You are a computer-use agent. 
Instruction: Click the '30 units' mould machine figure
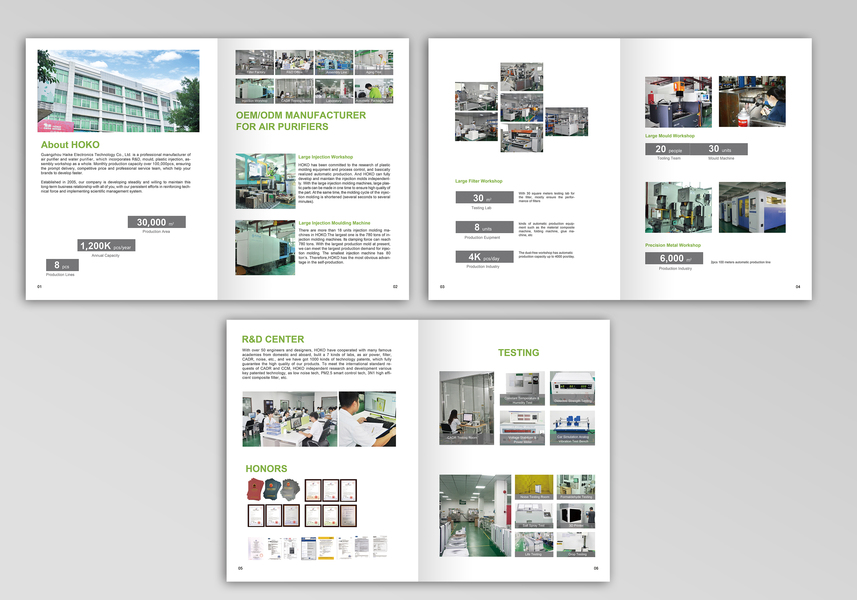pyautogui.click(x=719, y=149)
